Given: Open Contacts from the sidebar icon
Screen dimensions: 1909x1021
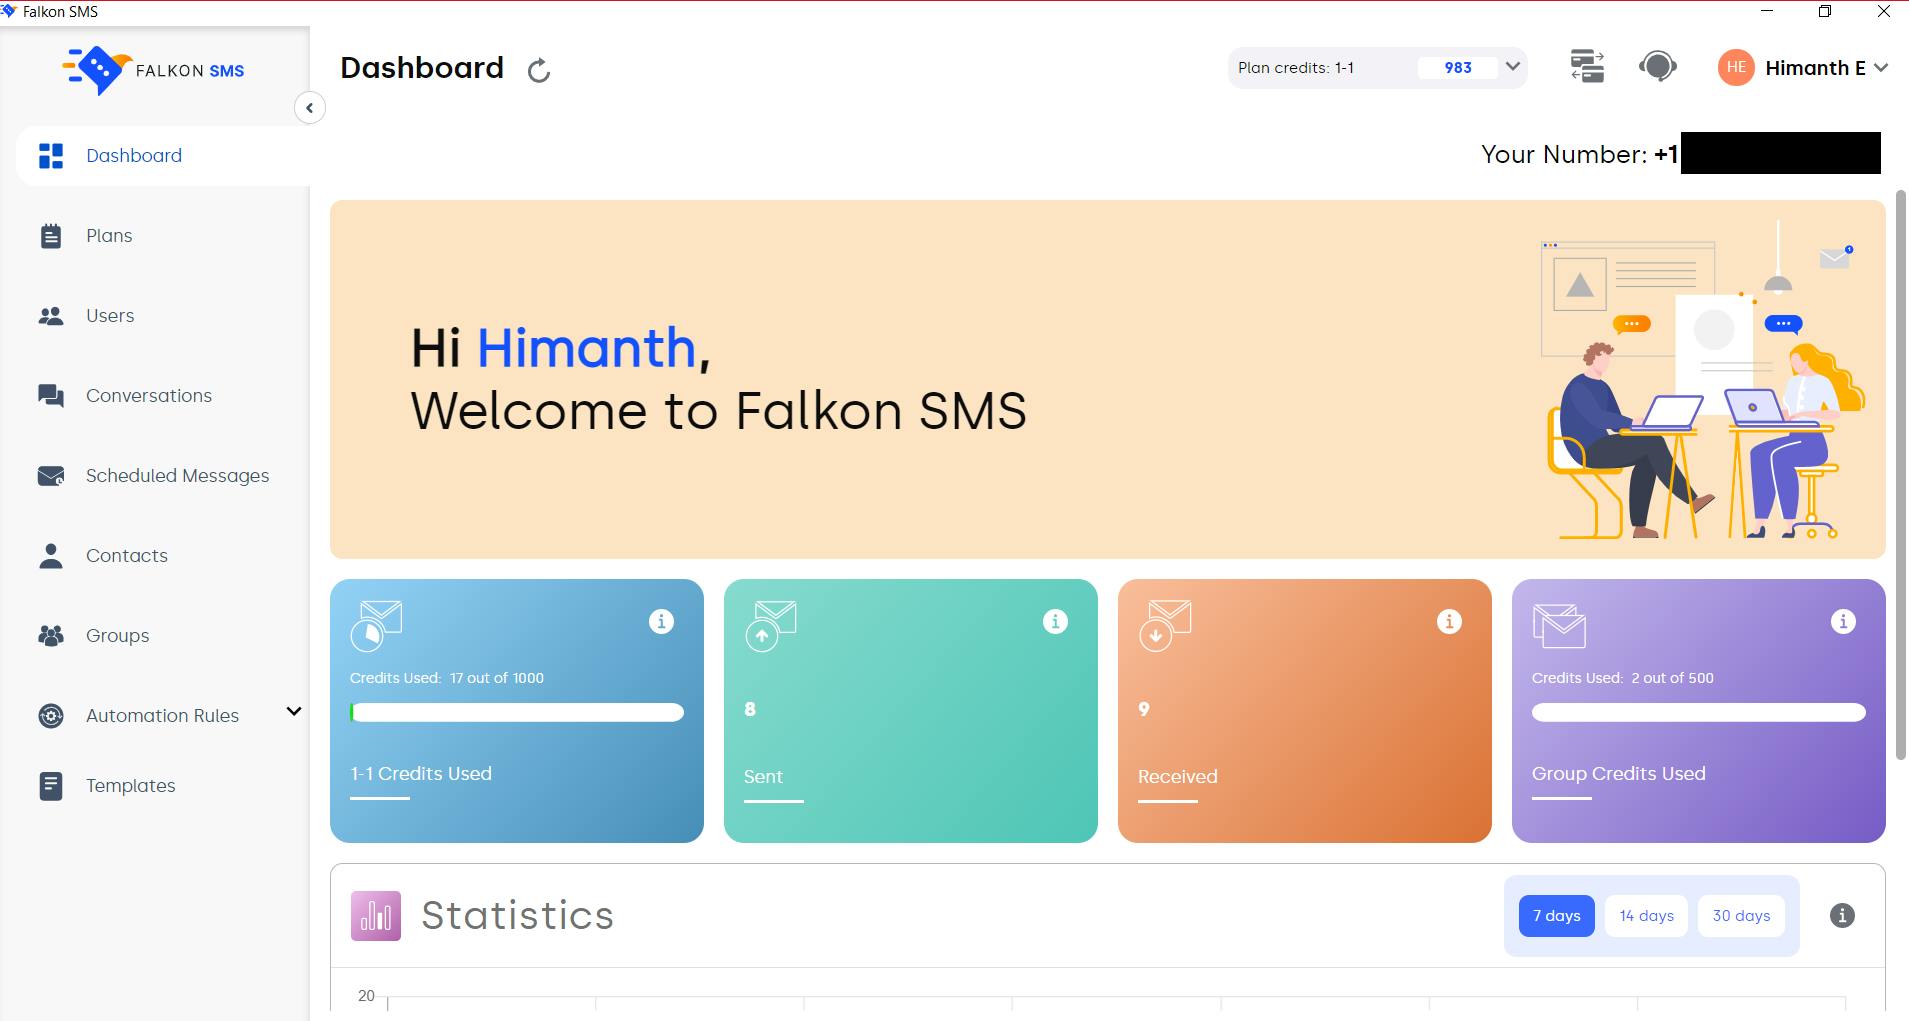Looking at the screenshot, I should 50,555.
